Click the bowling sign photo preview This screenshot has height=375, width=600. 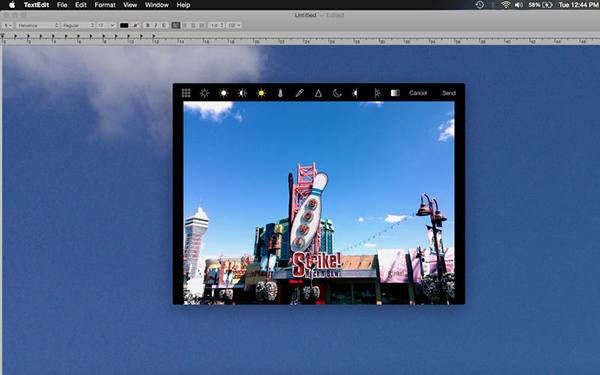tap(319, 203)
